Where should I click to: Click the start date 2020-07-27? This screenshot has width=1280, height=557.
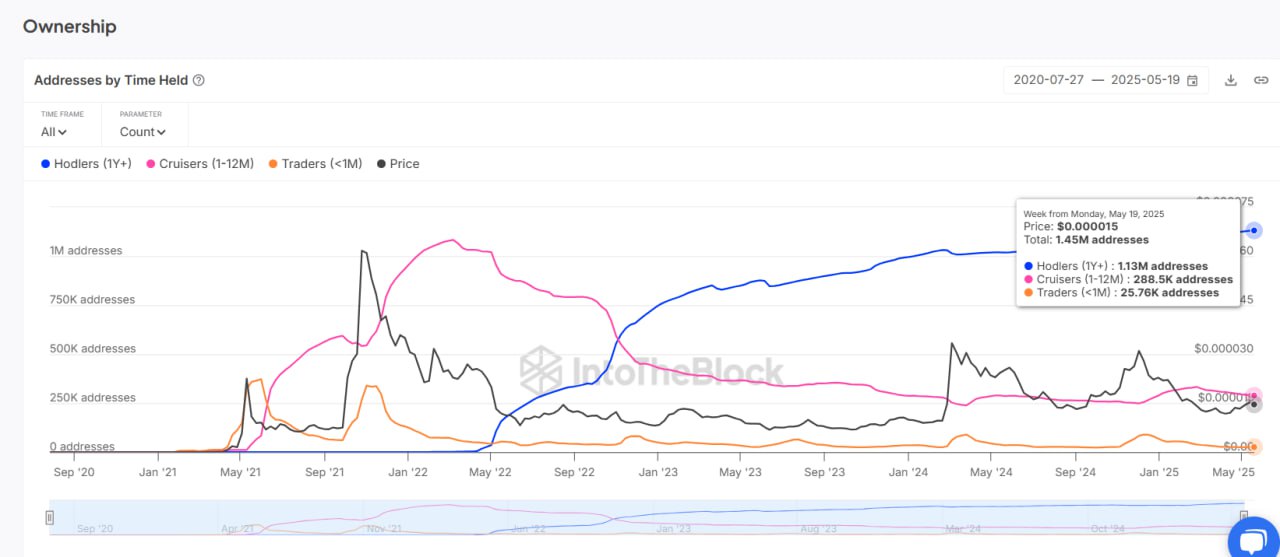(x=1047, y=80)
